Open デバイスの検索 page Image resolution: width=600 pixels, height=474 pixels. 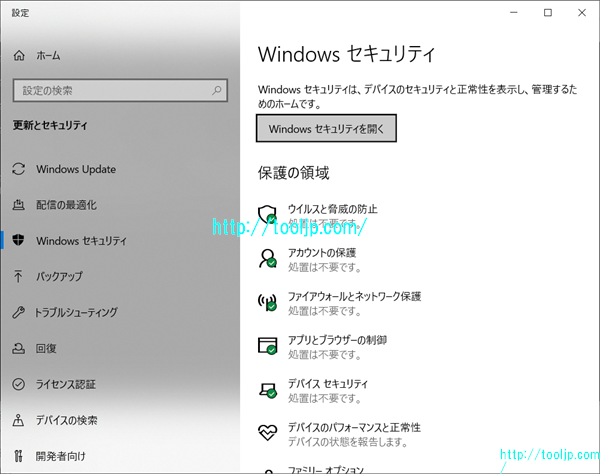tap(67, 420)
